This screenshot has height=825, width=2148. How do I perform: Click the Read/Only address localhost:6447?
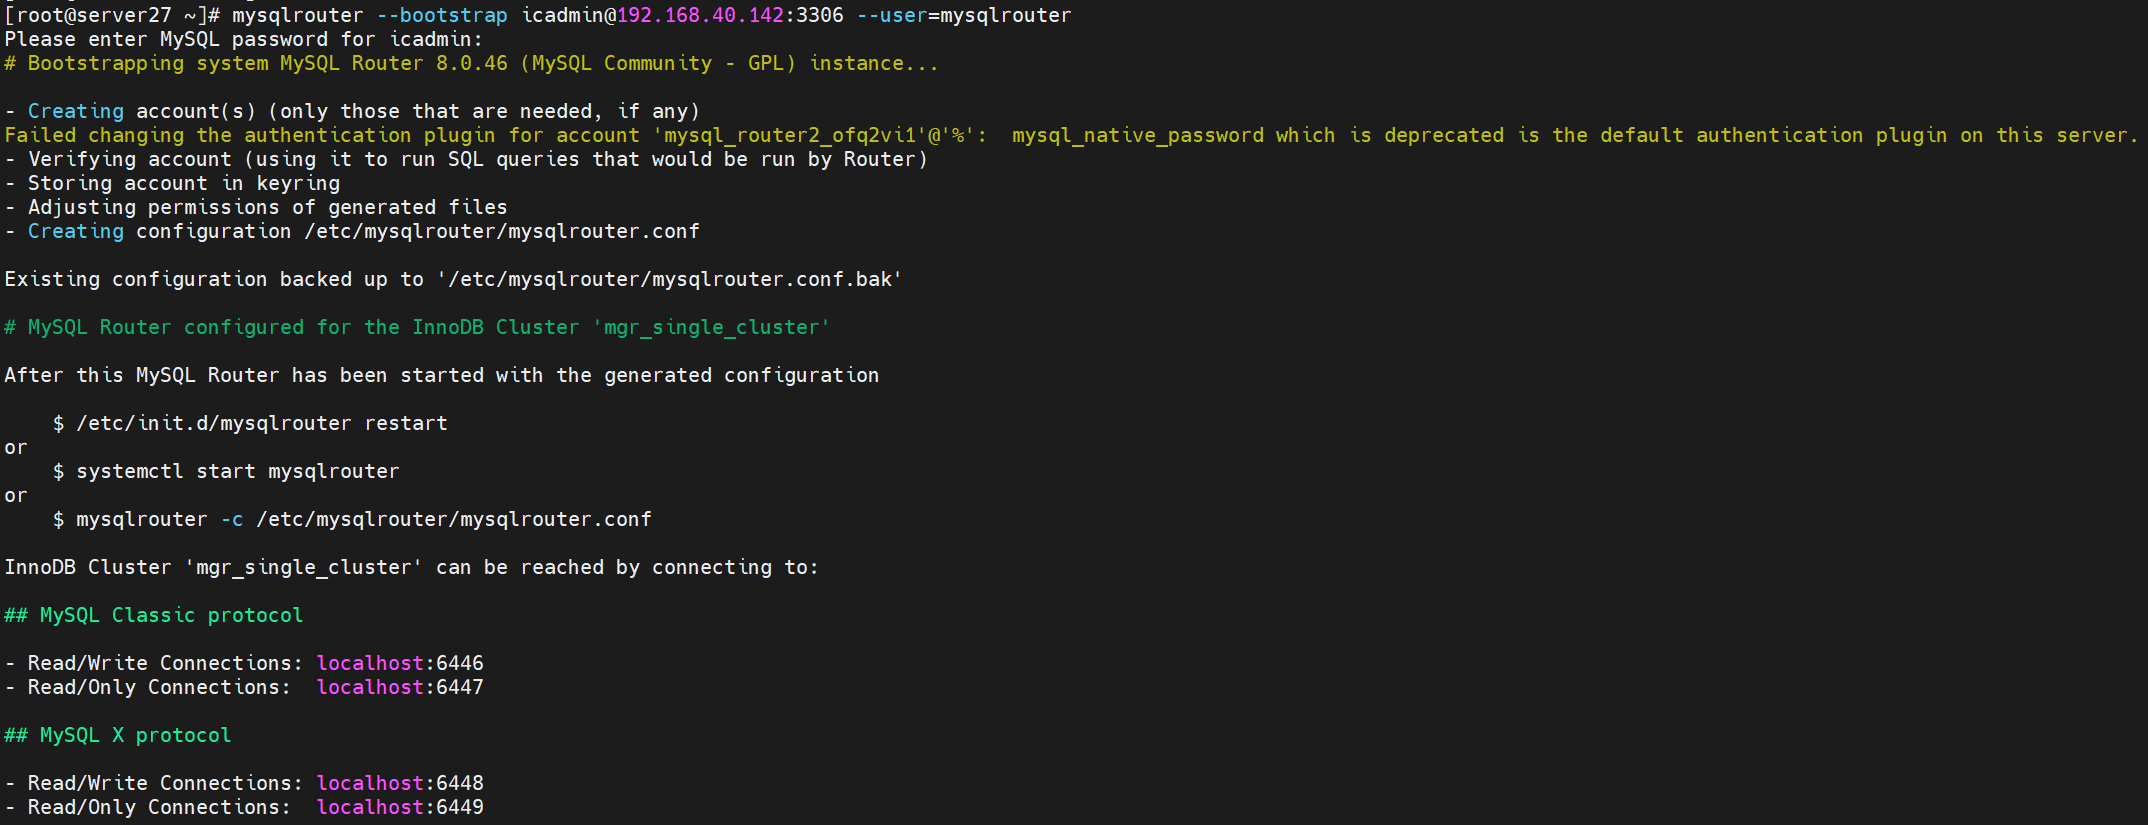(x=400, y=687)
